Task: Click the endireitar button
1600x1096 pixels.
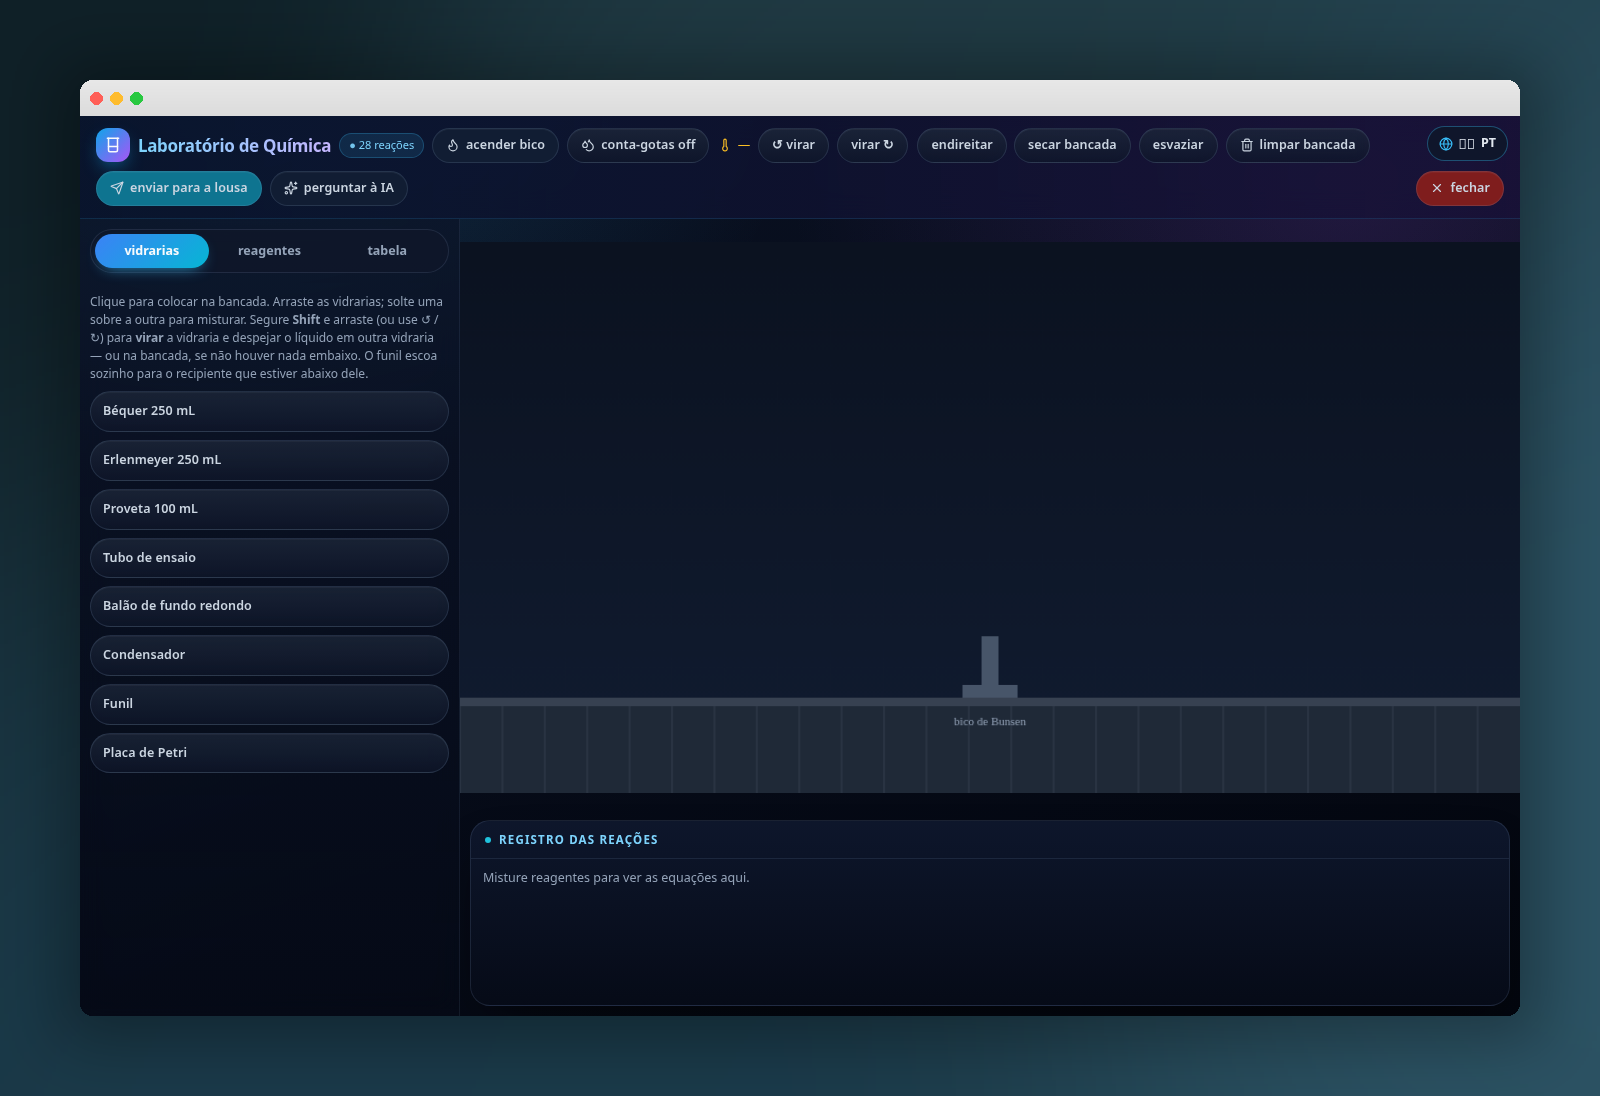Action: (962, 145)
